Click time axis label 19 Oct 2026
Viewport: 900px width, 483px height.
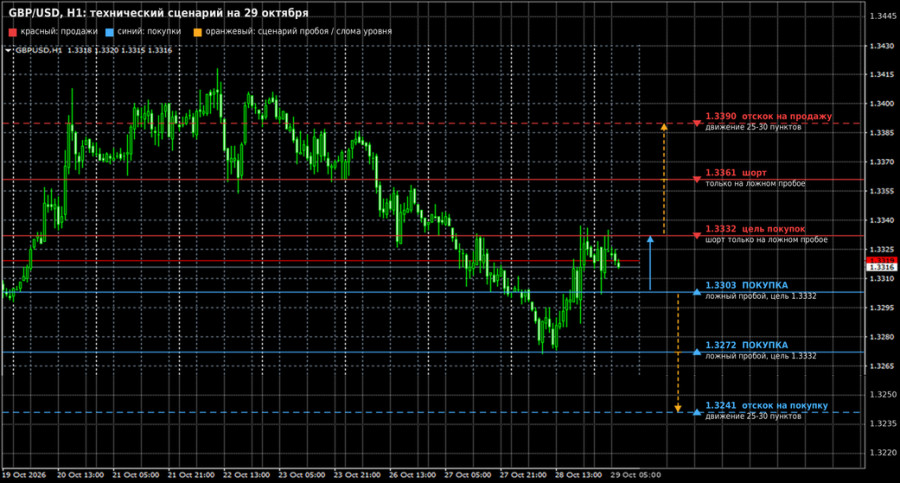(24, 475)
